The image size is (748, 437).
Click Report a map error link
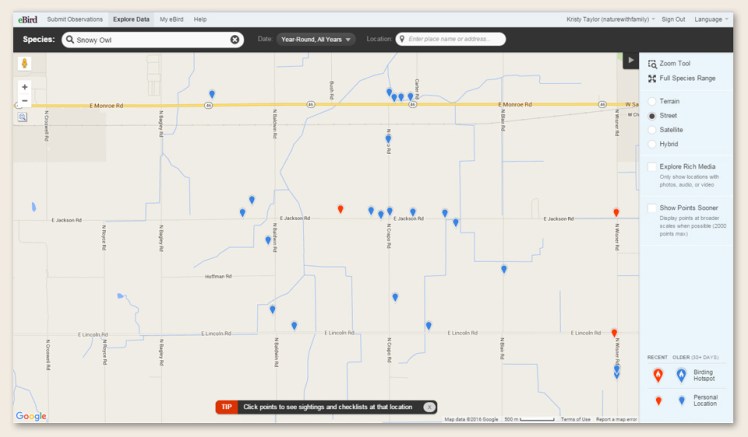click(616, 419)
